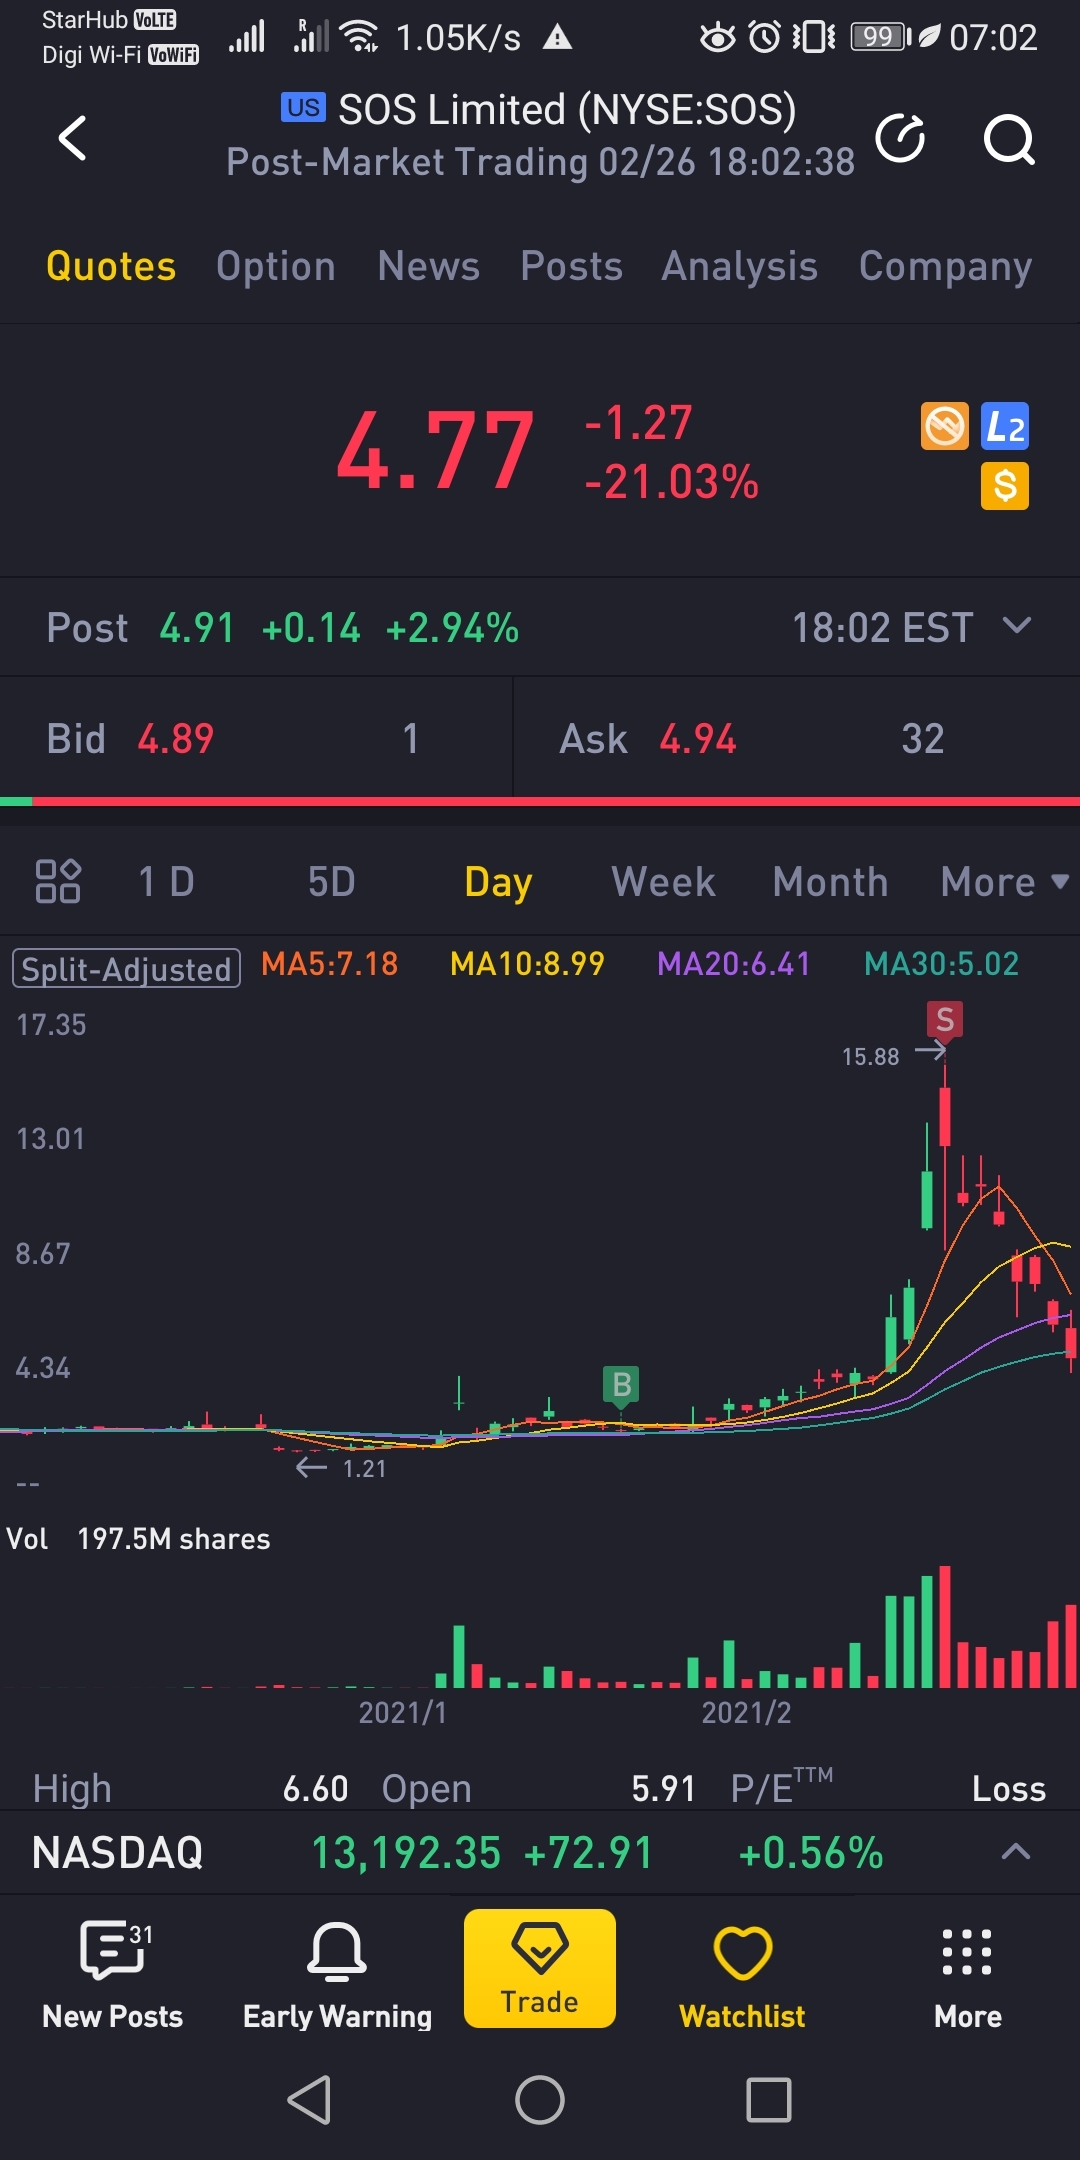Image resolution: width=1080 pixels, height=2160 pixels.
Task: Tap the yellow dollar sign icon
Action: (x=1005, y=487)
